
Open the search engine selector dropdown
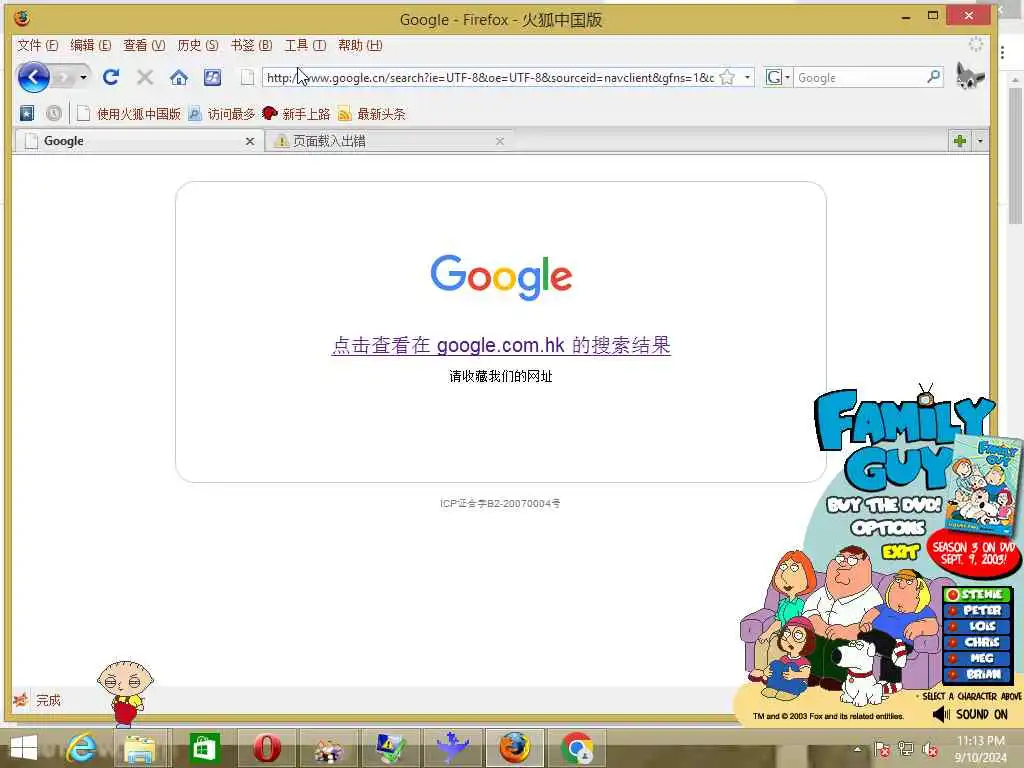778,78
